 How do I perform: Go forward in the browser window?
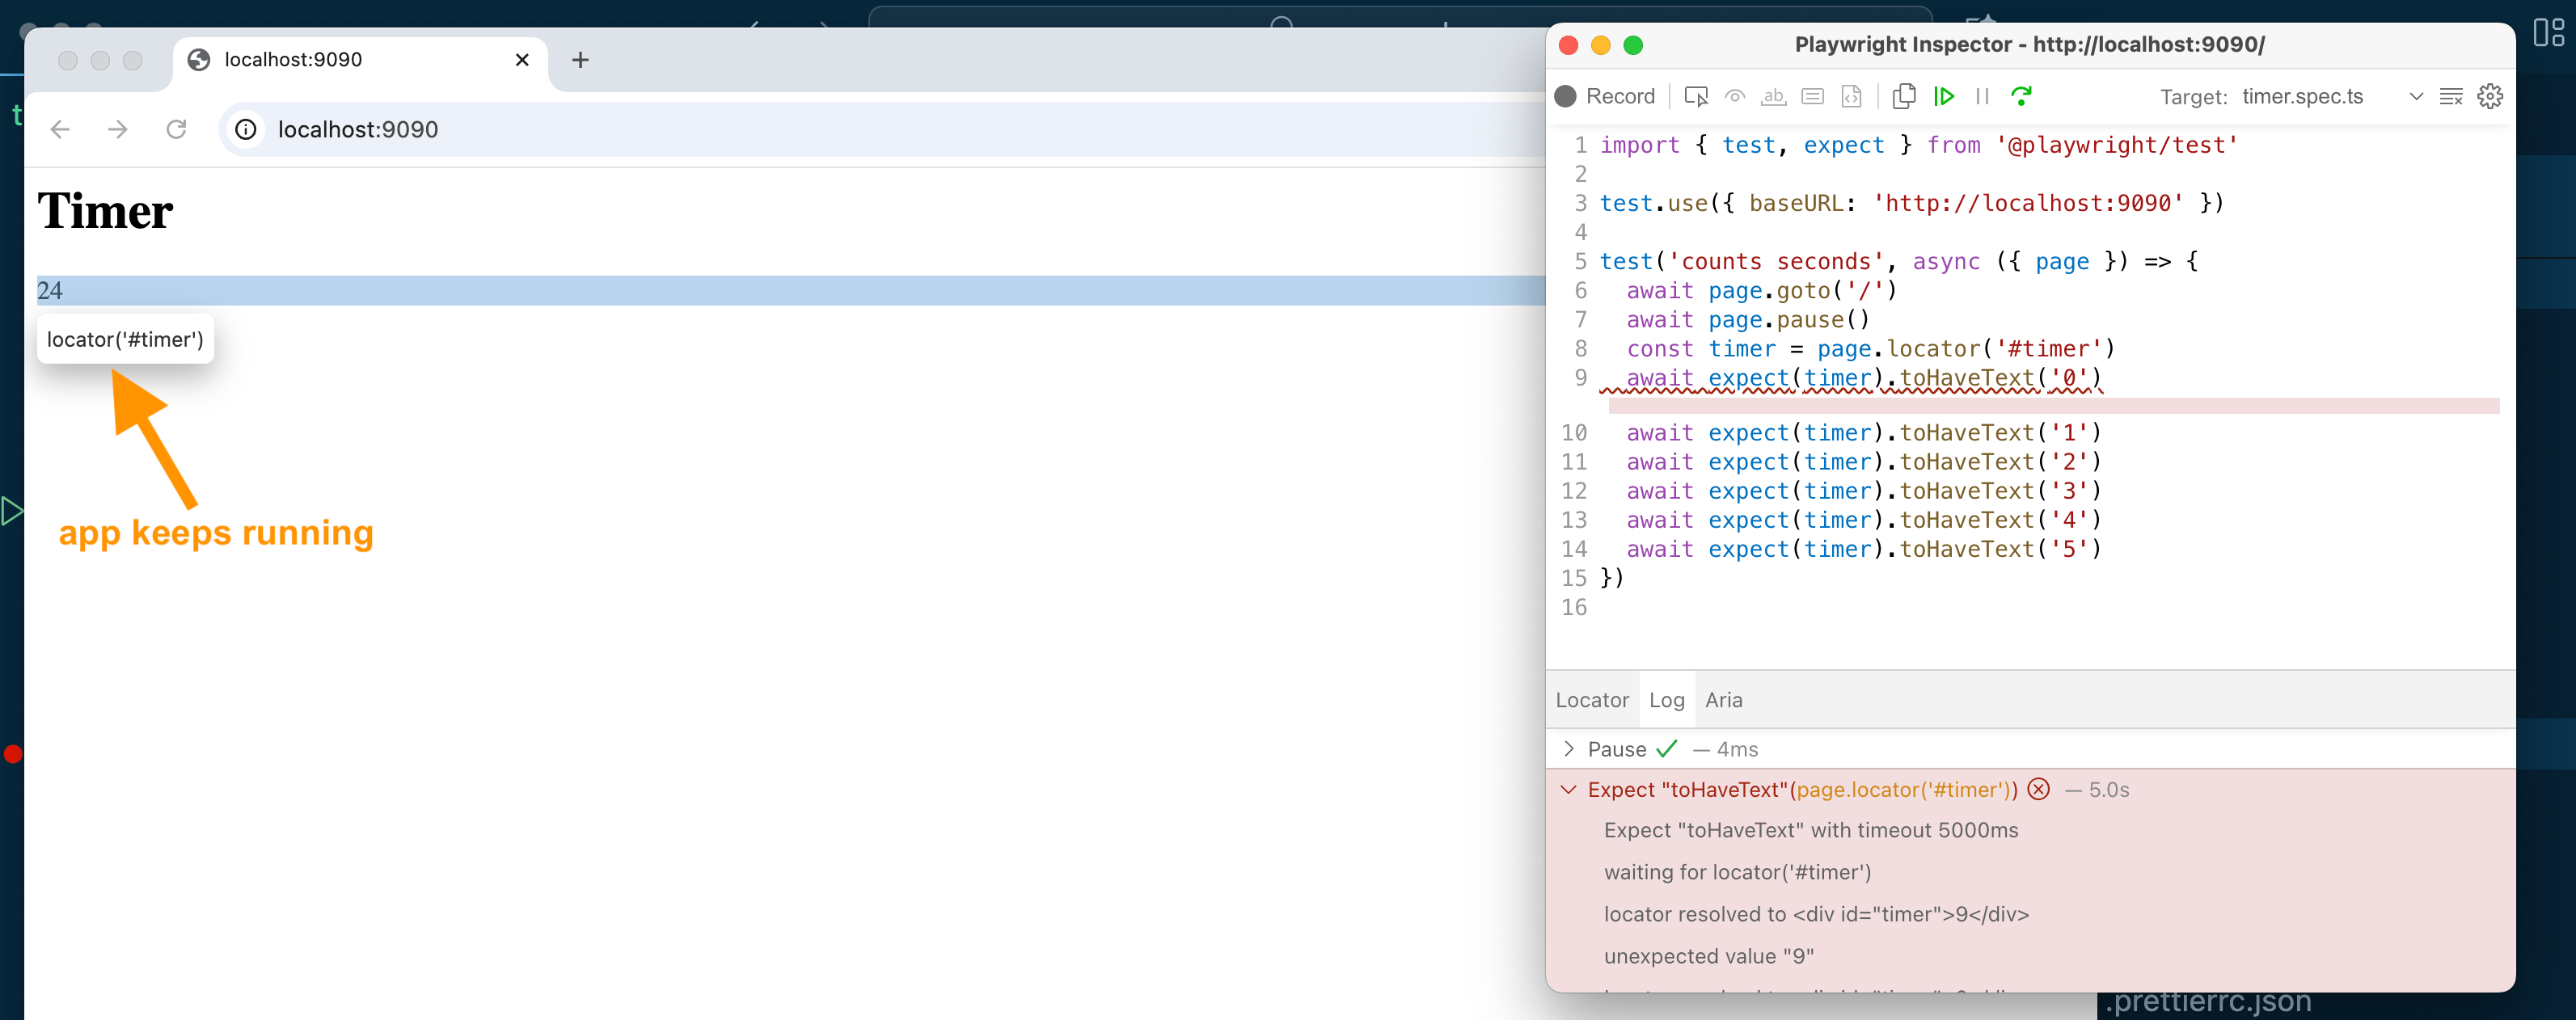118,129
